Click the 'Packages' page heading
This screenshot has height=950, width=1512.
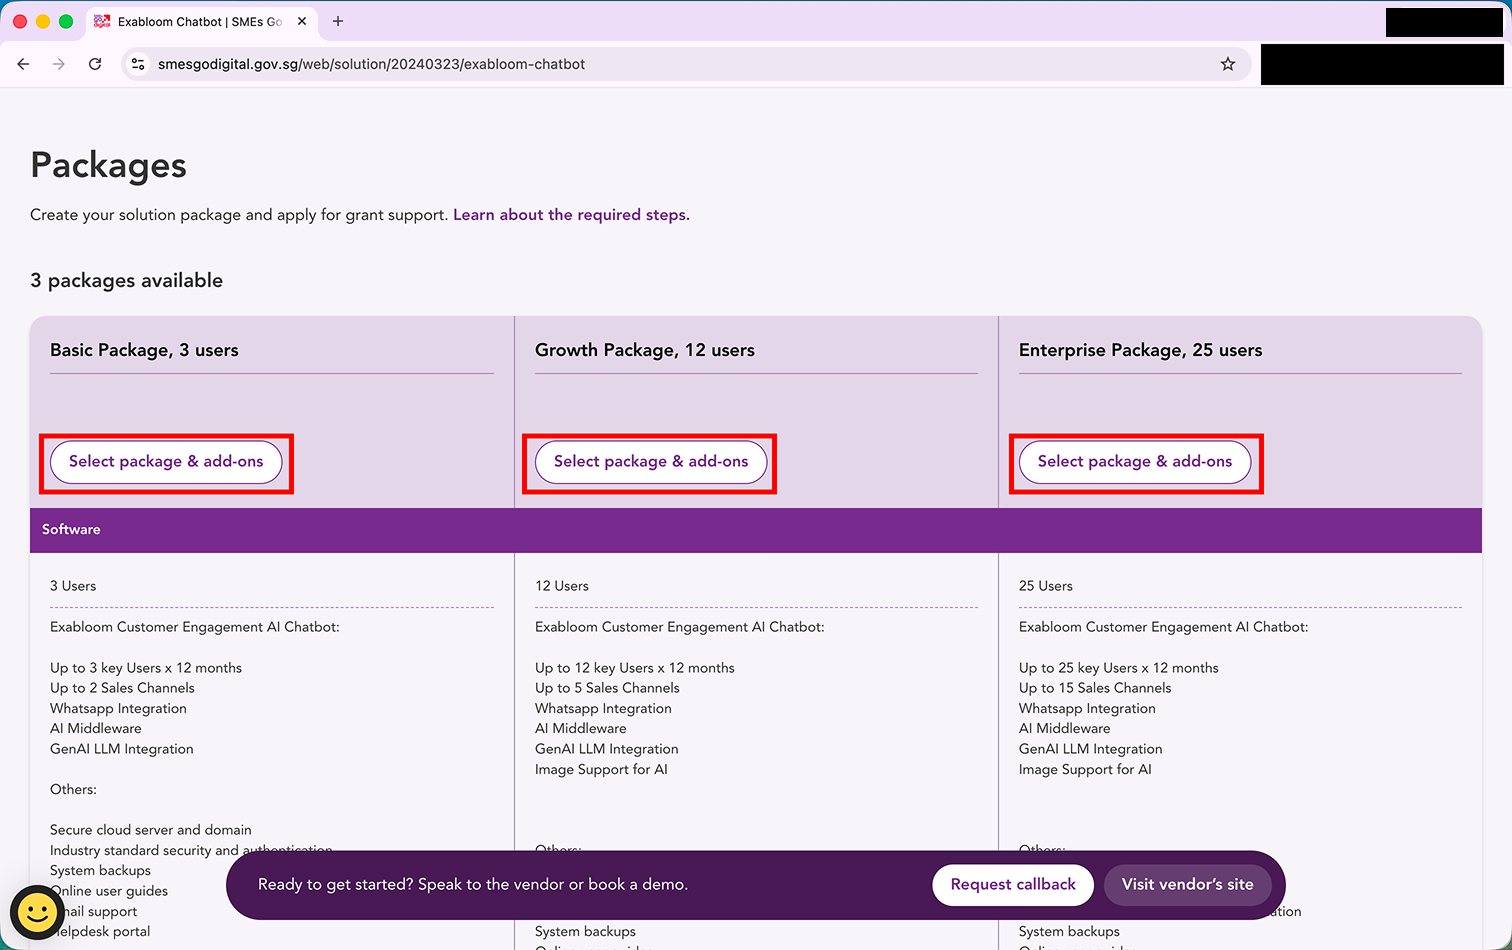pos(108,165)
